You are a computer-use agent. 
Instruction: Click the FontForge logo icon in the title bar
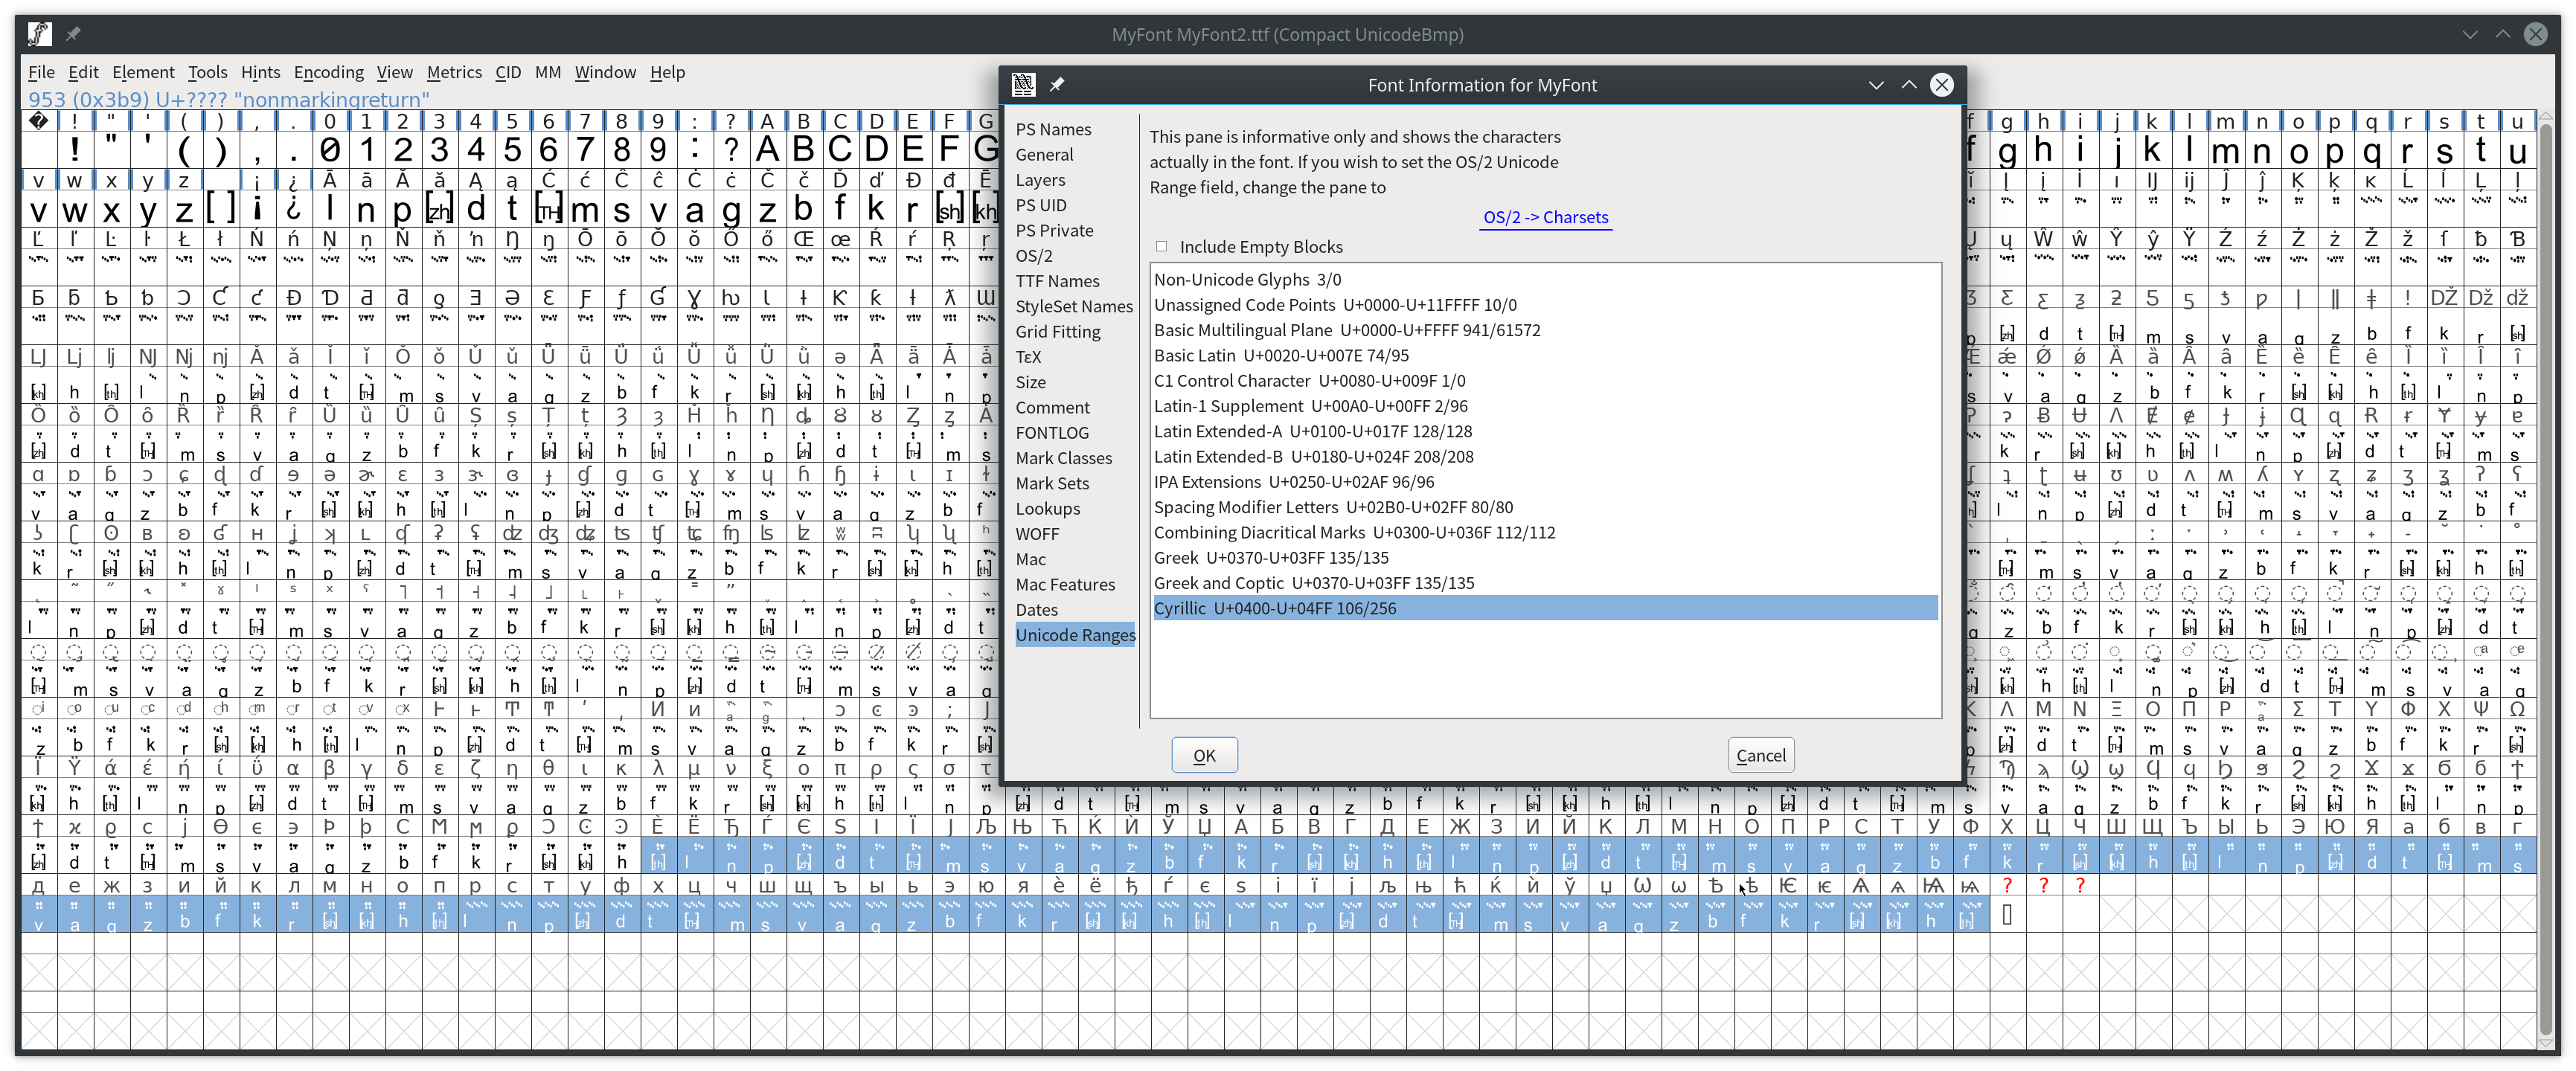pyautogui.click(x=39, y=33)
